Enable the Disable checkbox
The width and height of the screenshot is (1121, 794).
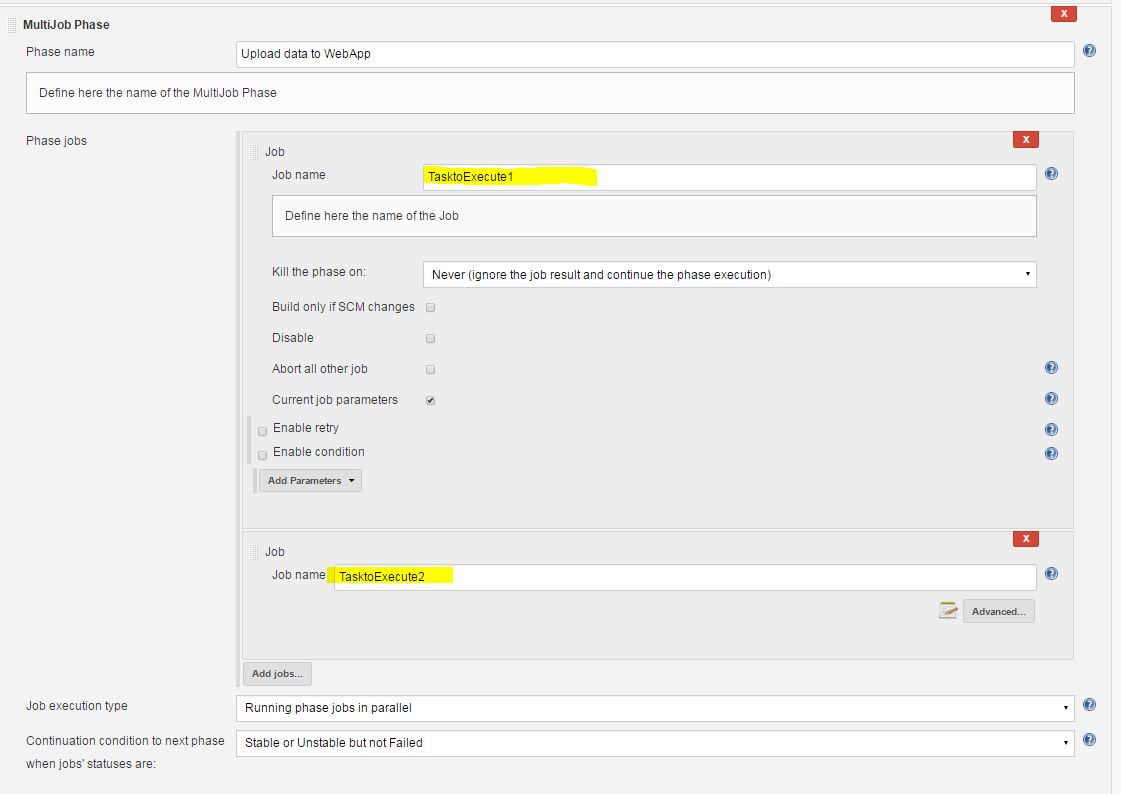click(430, 338)
